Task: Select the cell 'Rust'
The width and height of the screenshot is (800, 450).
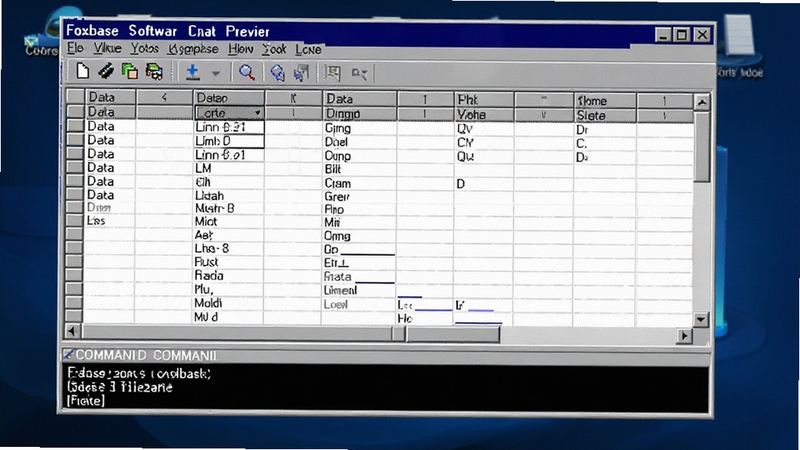Action: [x=228, y=262]
